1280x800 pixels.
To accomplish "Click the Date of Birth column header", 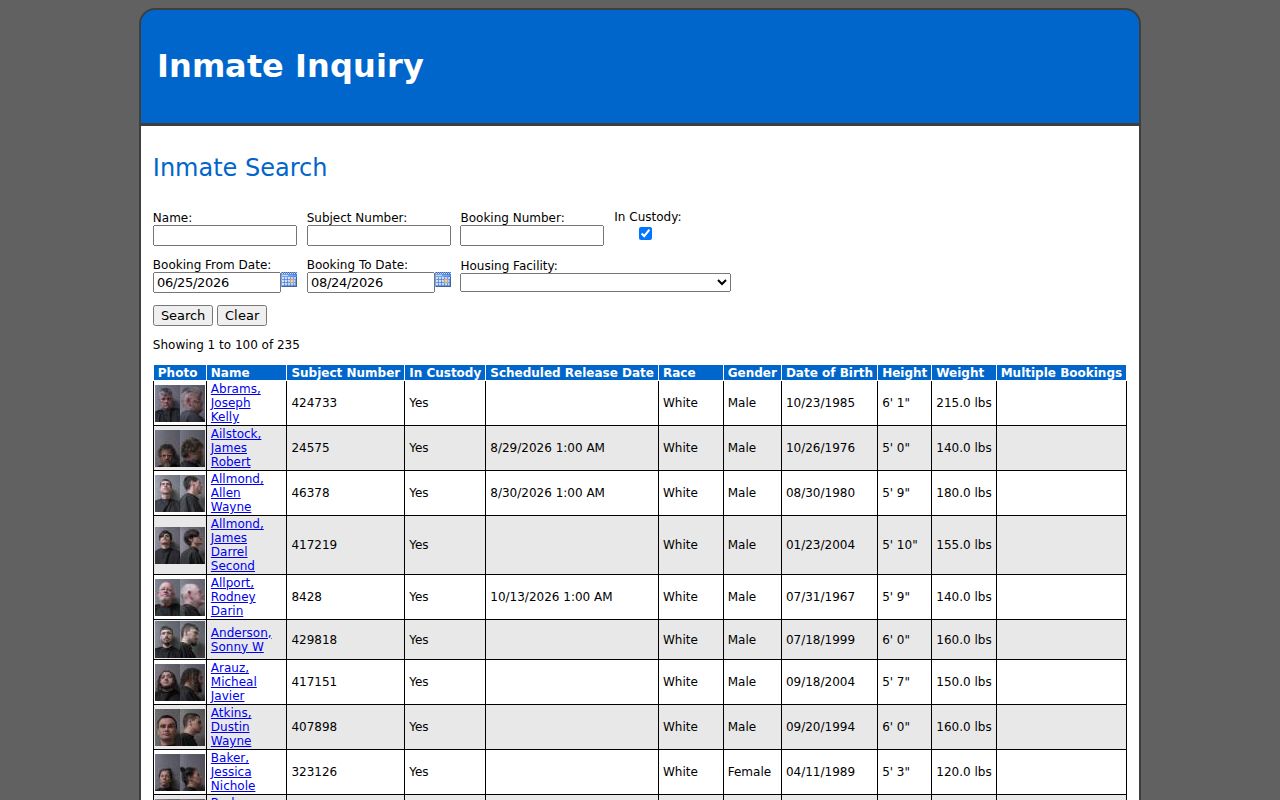I will [x=830, y=373].
